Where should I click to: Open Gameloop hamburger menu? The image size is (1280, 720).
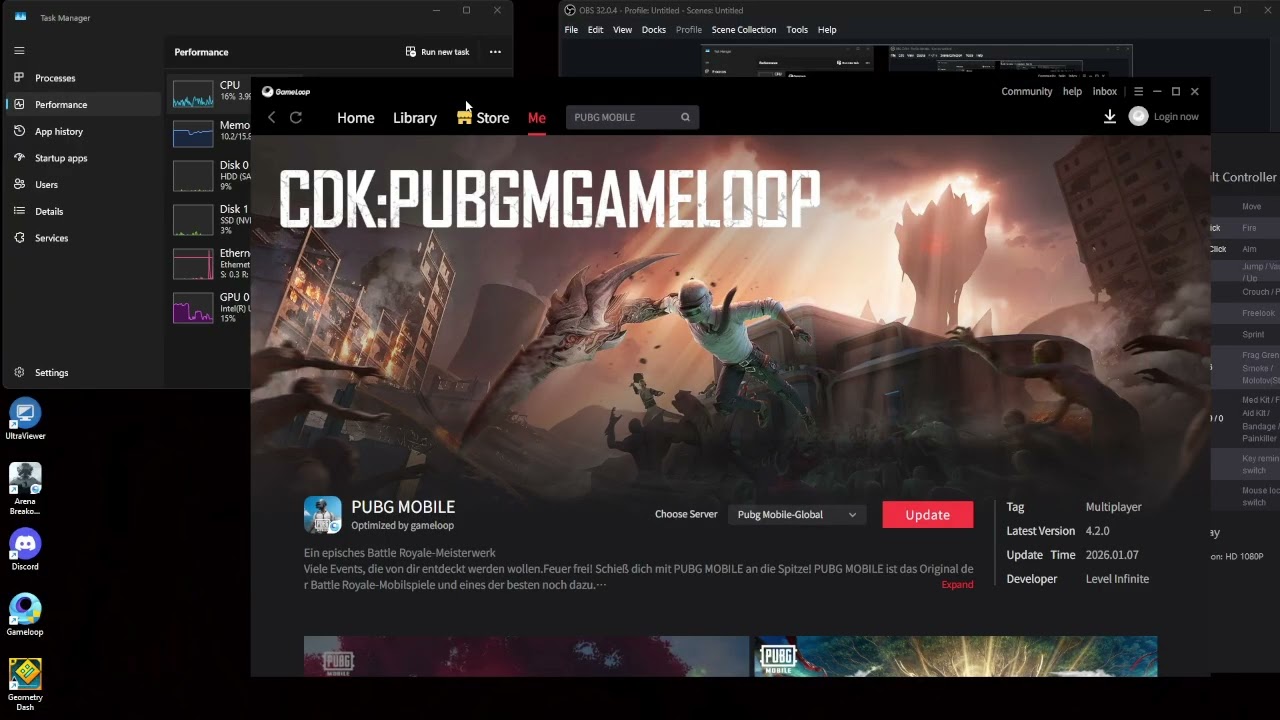pyautogui.click(x=1138, y=91)
